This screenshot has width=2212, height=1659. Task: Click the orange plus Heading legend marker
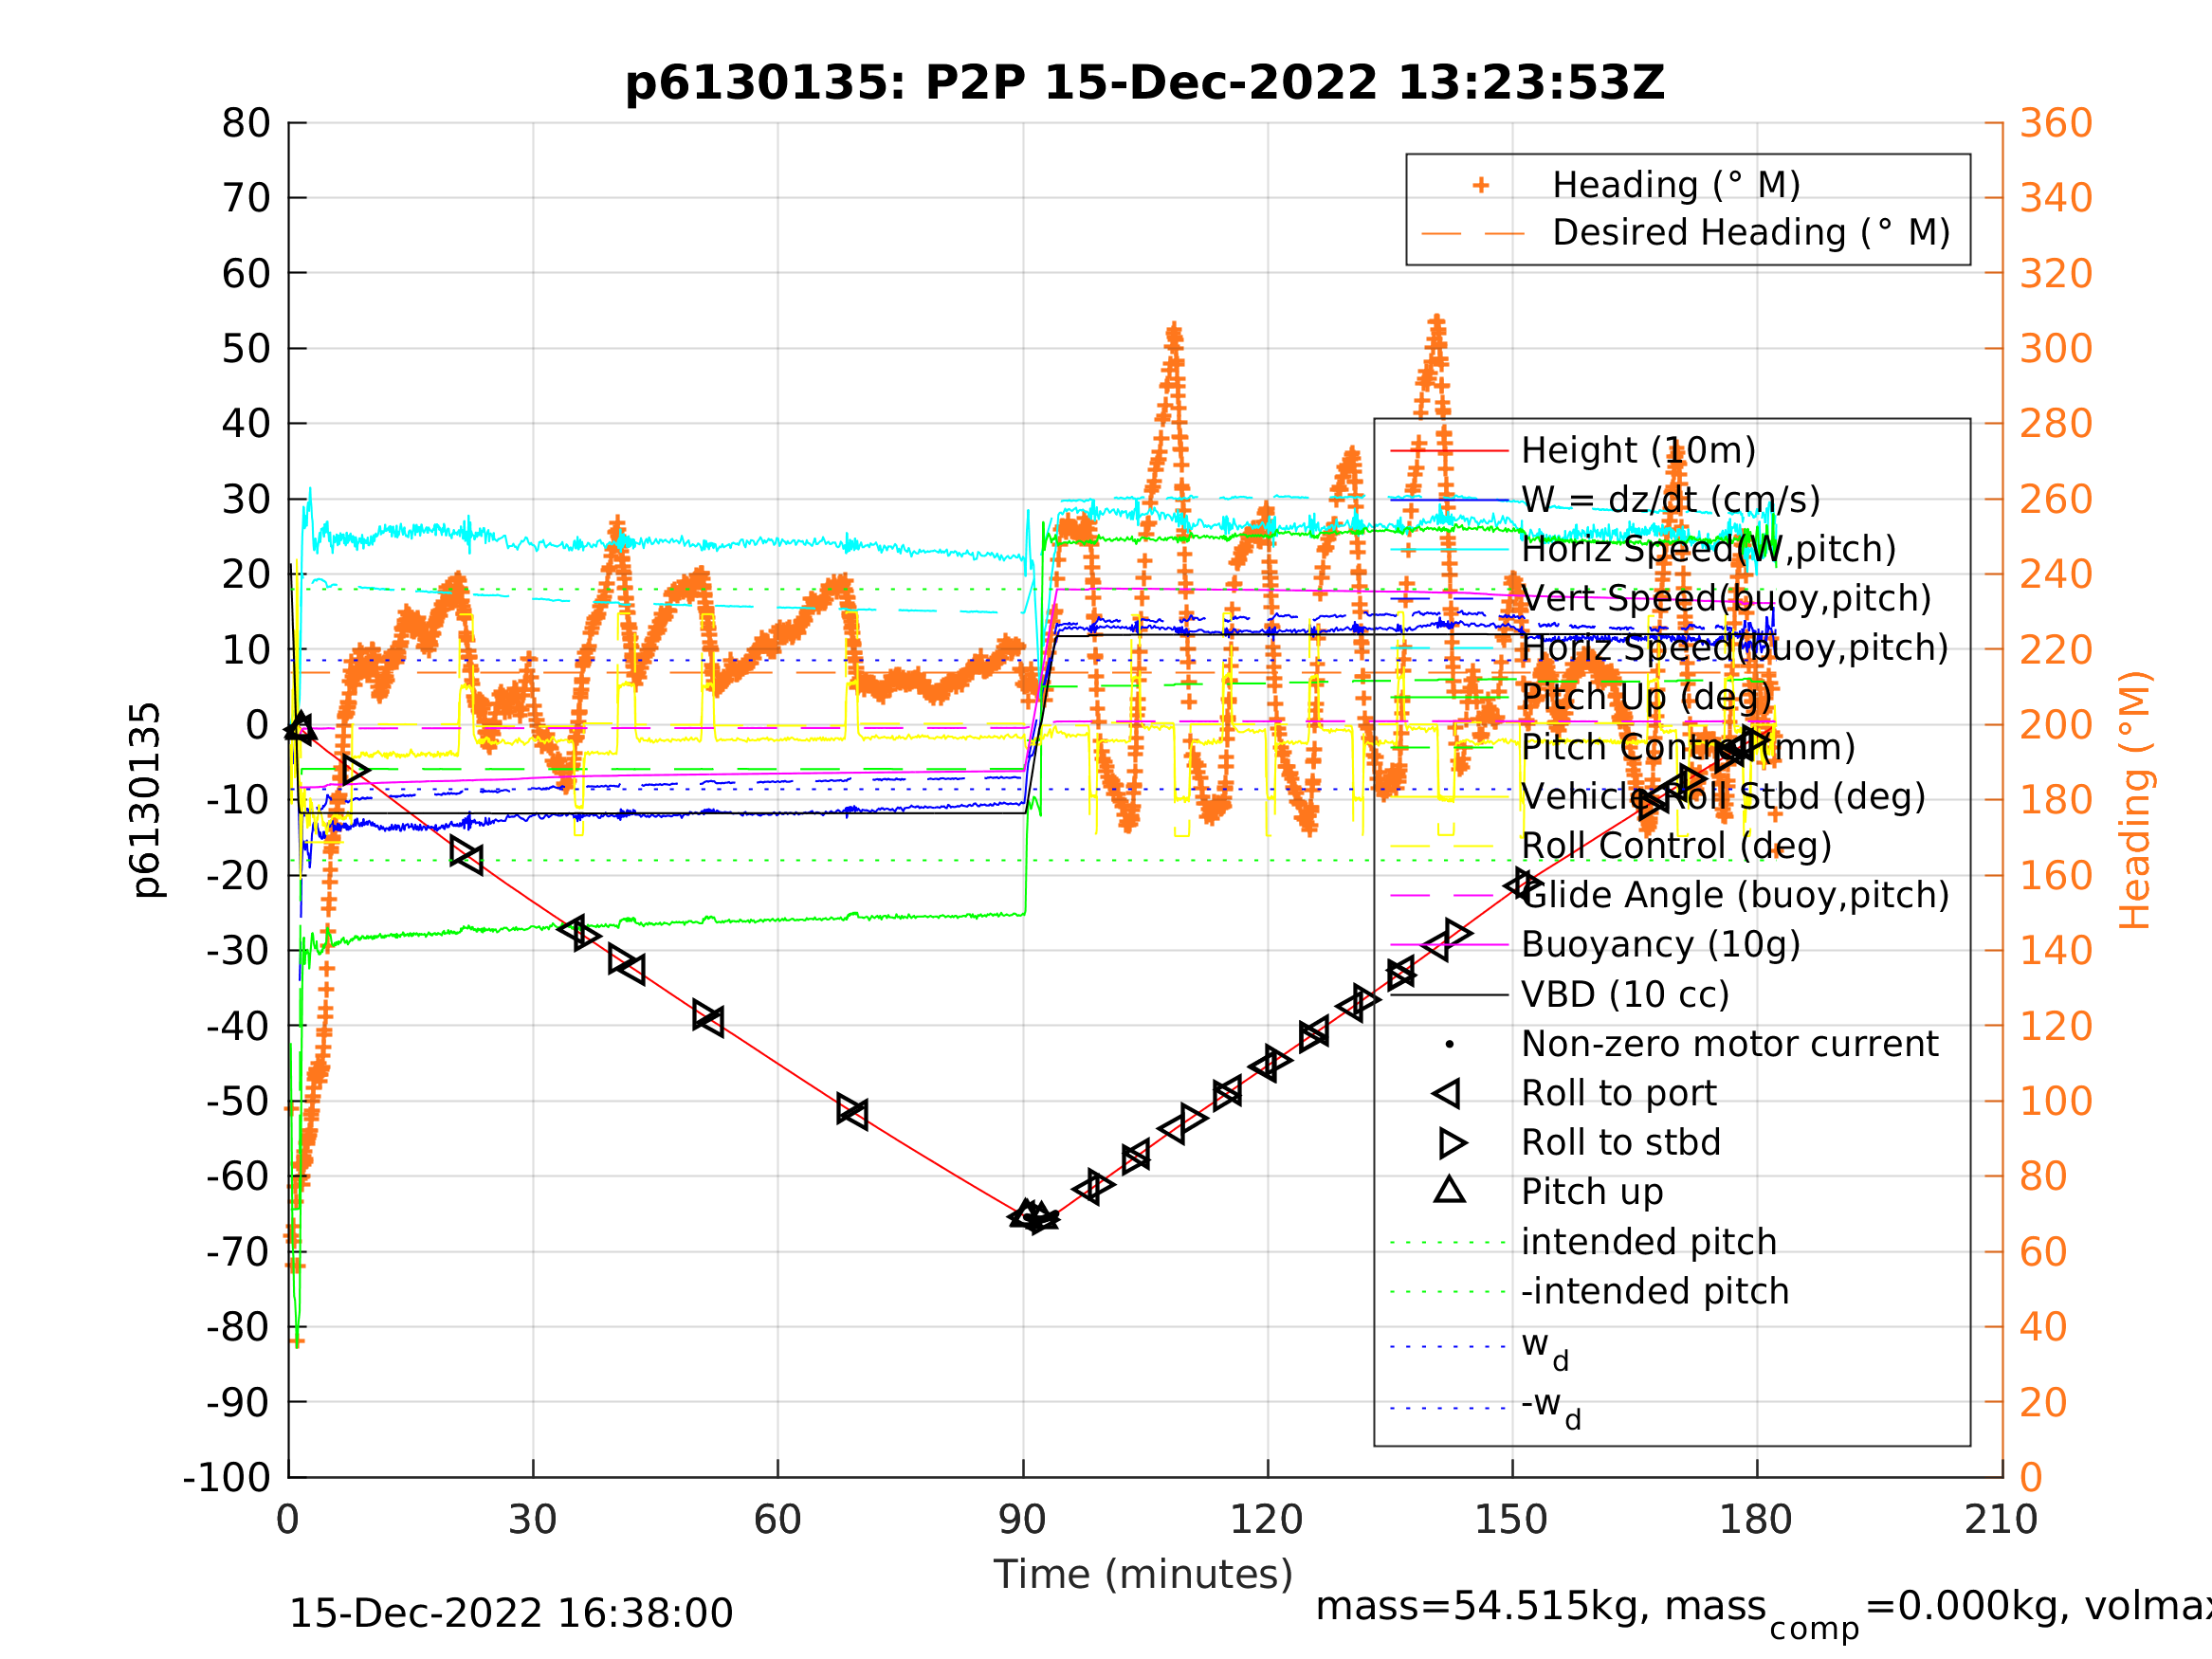(x=1481, y=185)
